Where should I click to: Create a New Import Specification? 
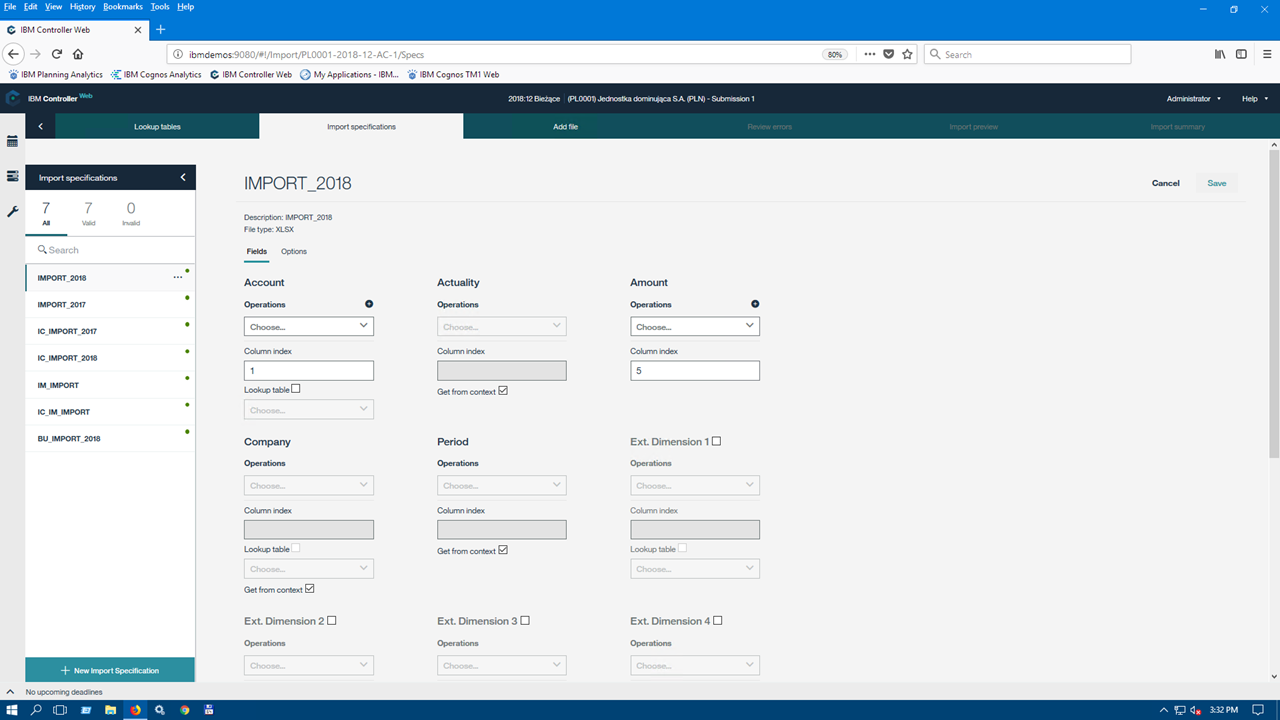click(x=110, y=670)
